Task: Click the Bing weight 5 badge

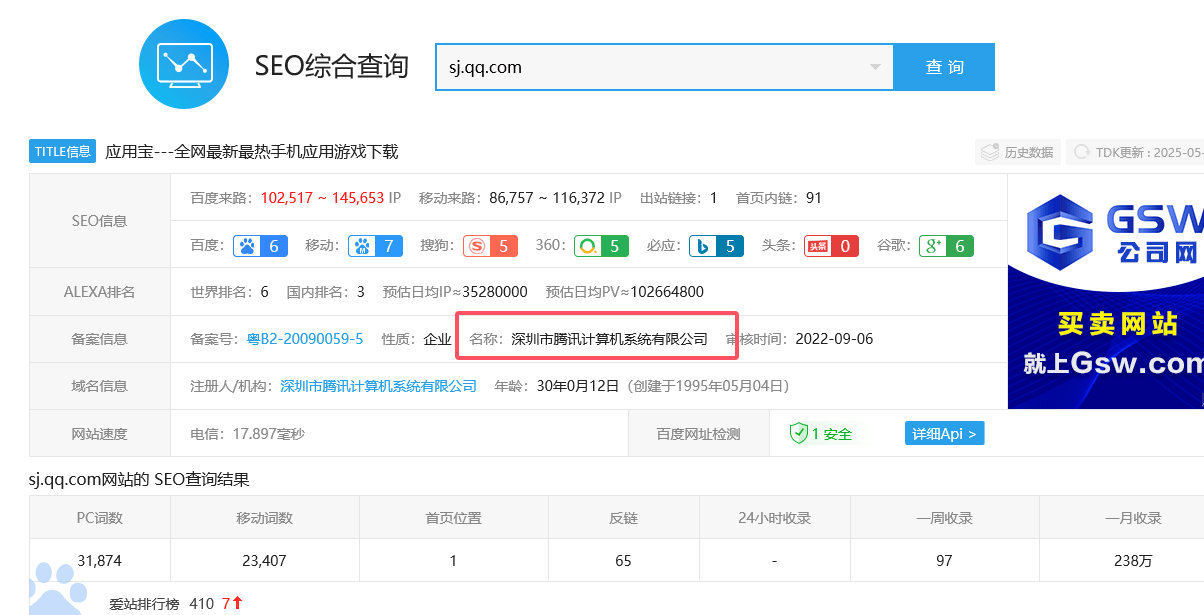Action: 716,245
